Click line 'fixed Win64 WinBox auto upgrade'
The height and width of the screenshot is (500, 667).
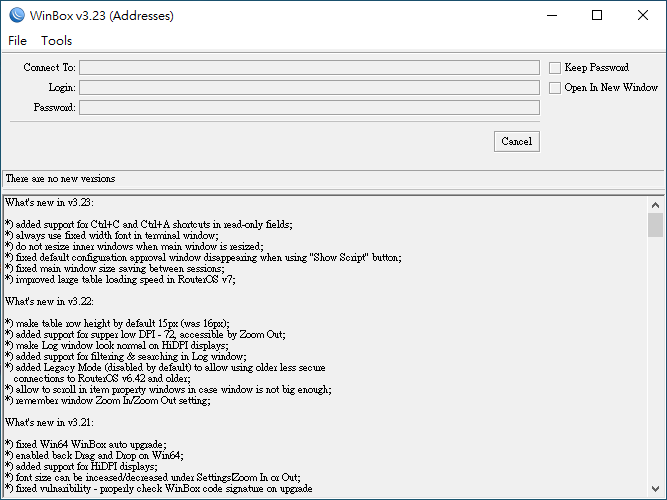[x=86, y=445]
